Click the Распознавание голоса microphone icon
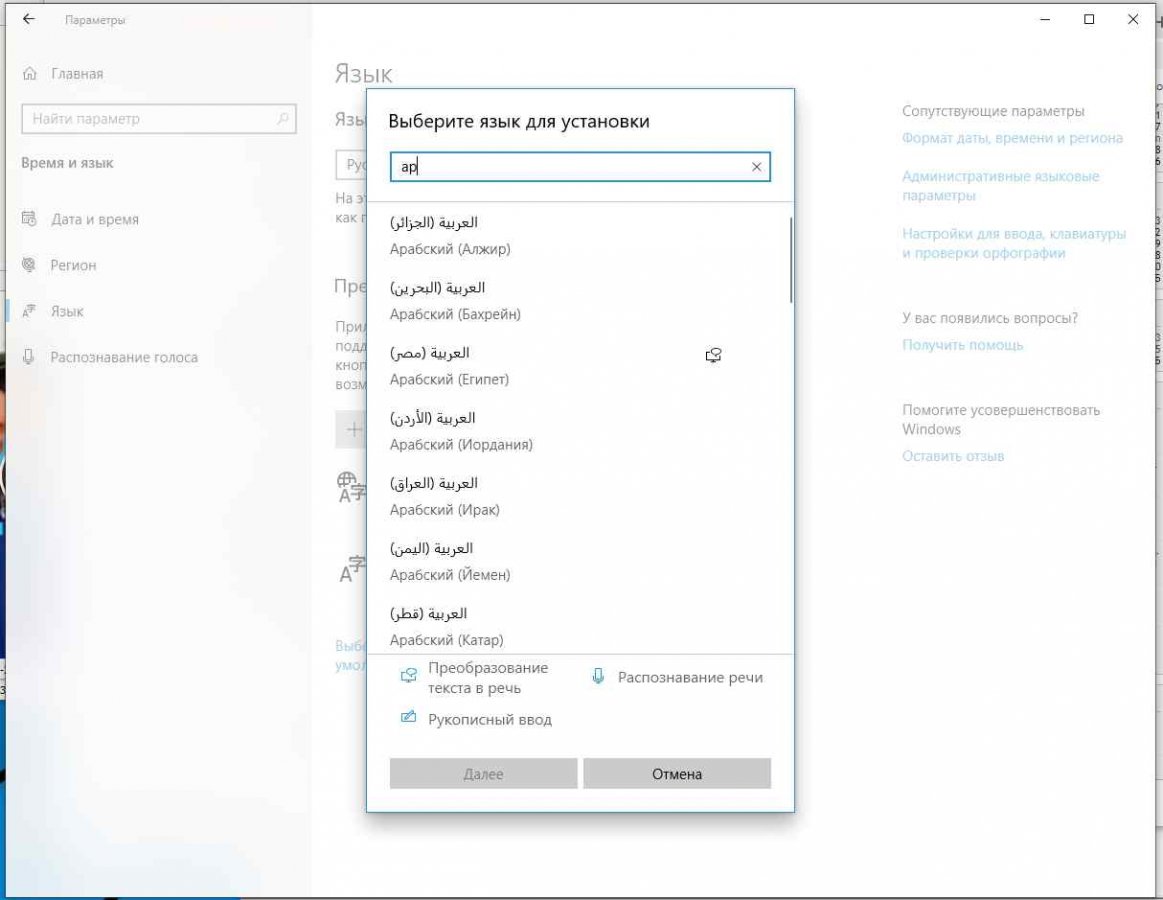Viewport: 1163px width, 900px height. pos(29,357)
